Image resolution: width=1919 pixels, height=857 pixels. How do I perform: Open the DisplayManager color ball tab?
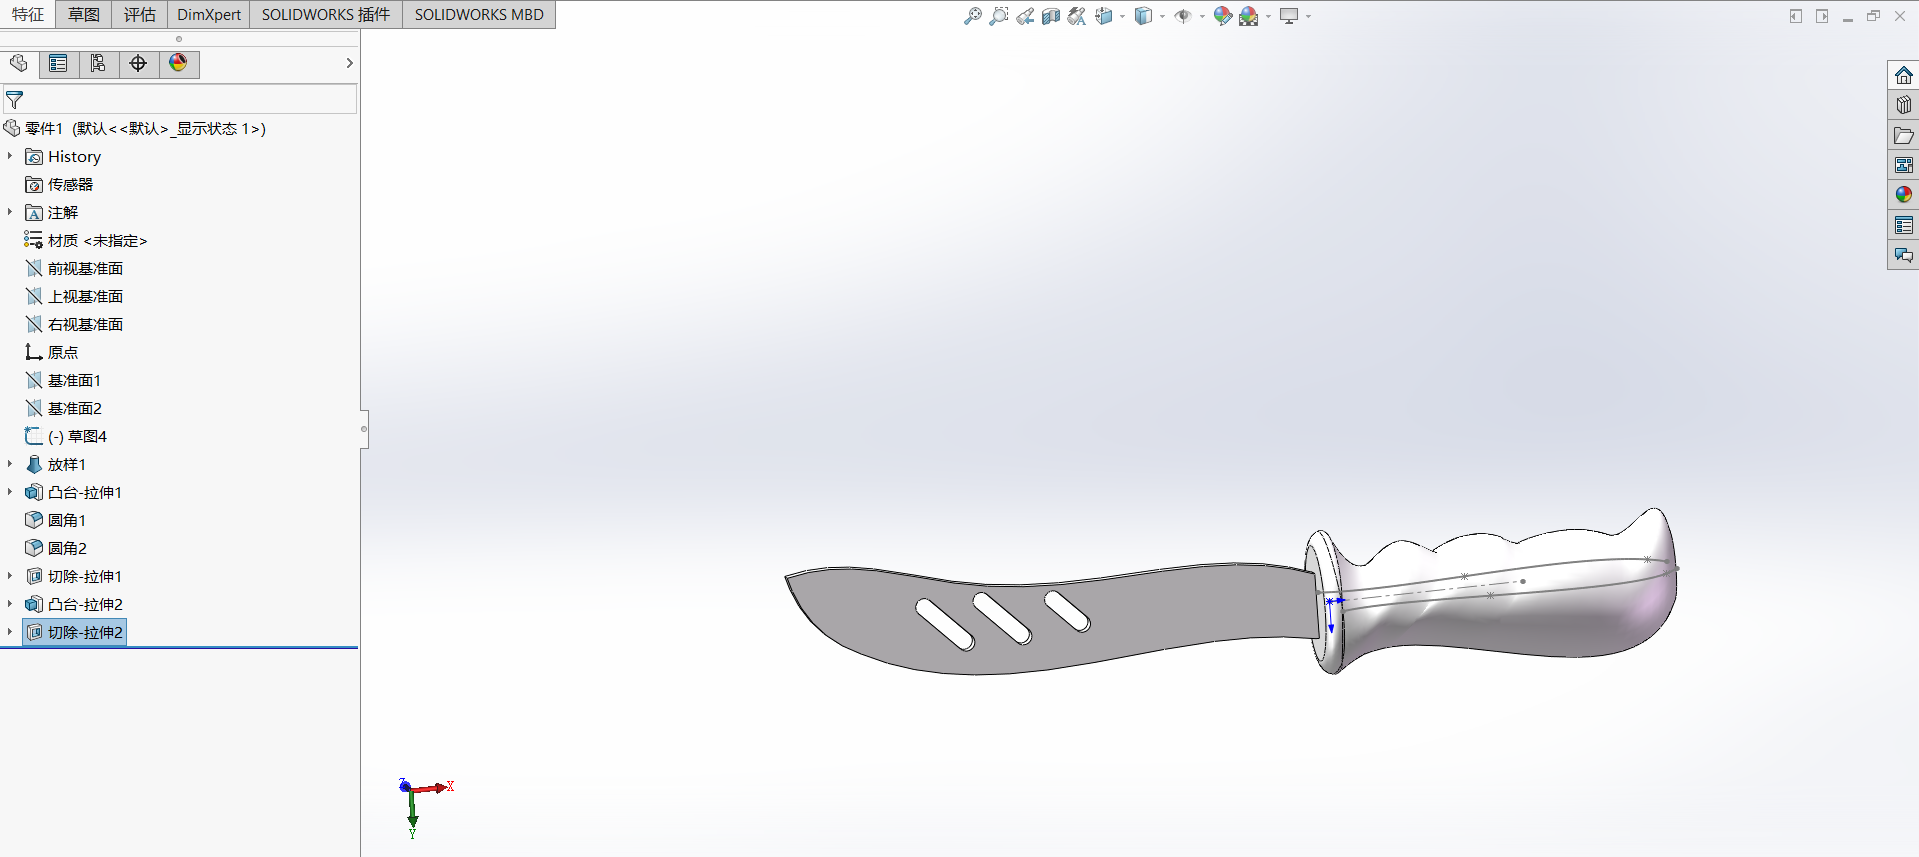pos(178,64)
